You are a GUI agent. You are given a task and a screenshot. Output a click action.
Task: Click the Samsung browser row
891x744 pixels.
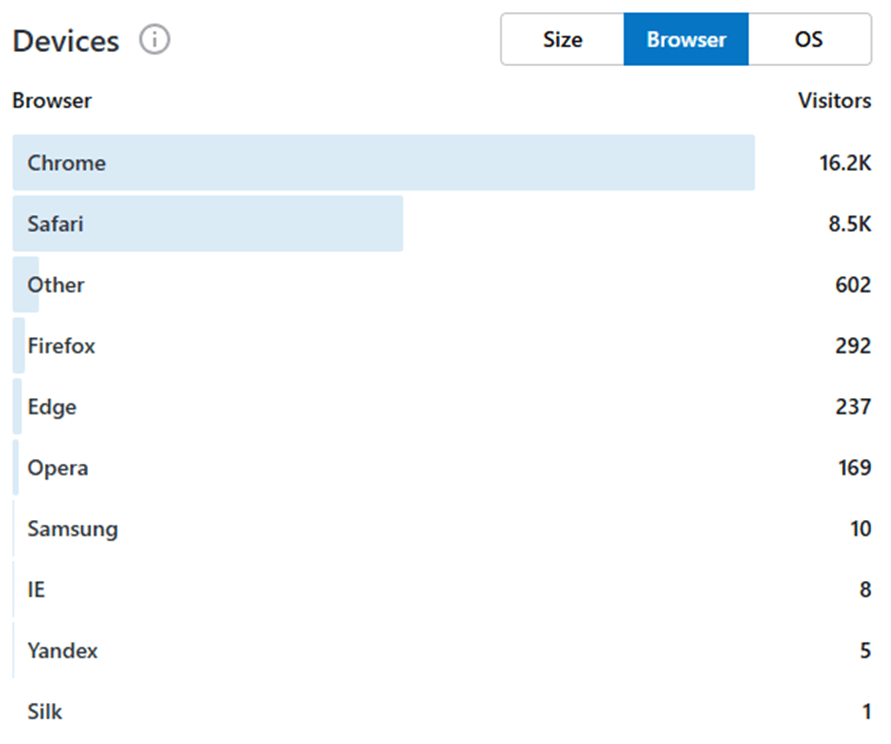72,529
